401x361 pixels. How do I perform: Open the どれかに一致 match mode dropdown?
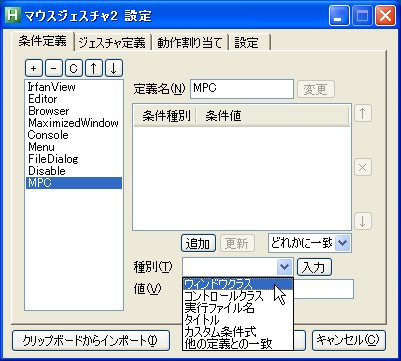310,243
